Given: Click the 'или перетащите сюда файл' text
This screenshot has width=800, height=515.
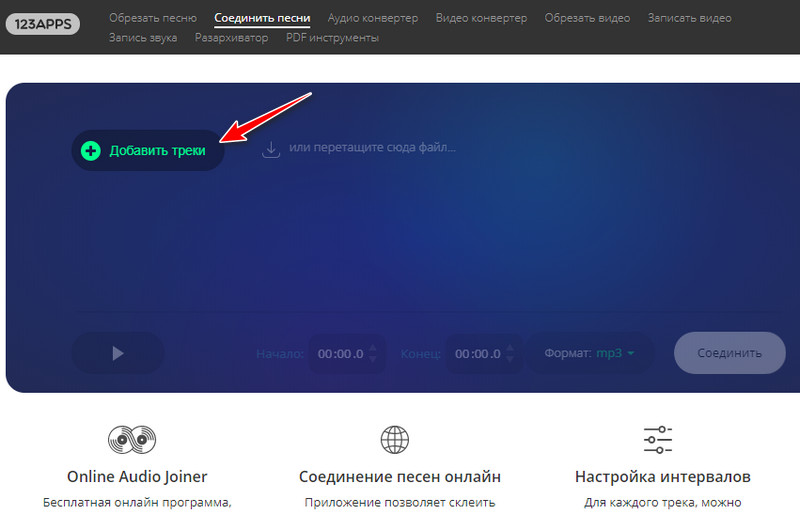Looking at the screenshot, I should pyautogui.click(x=372, y=148).
